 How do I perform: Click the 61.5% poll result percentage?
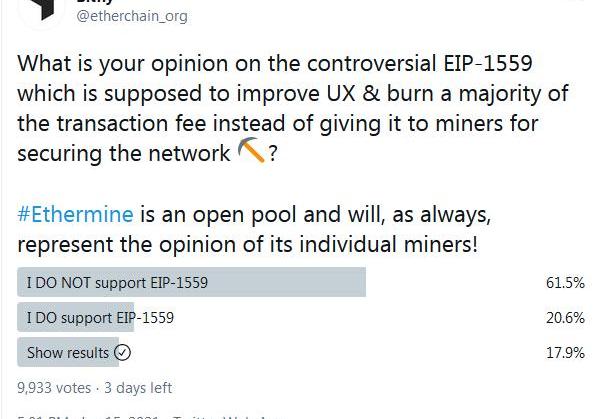click(565, 283)
